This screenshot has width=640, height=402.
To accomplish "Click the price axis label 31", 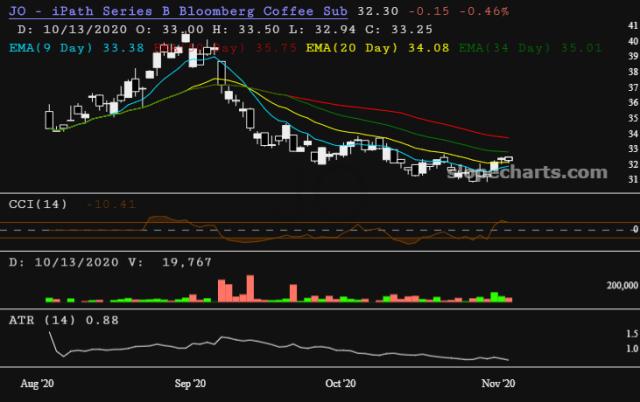I will [633, 179].
